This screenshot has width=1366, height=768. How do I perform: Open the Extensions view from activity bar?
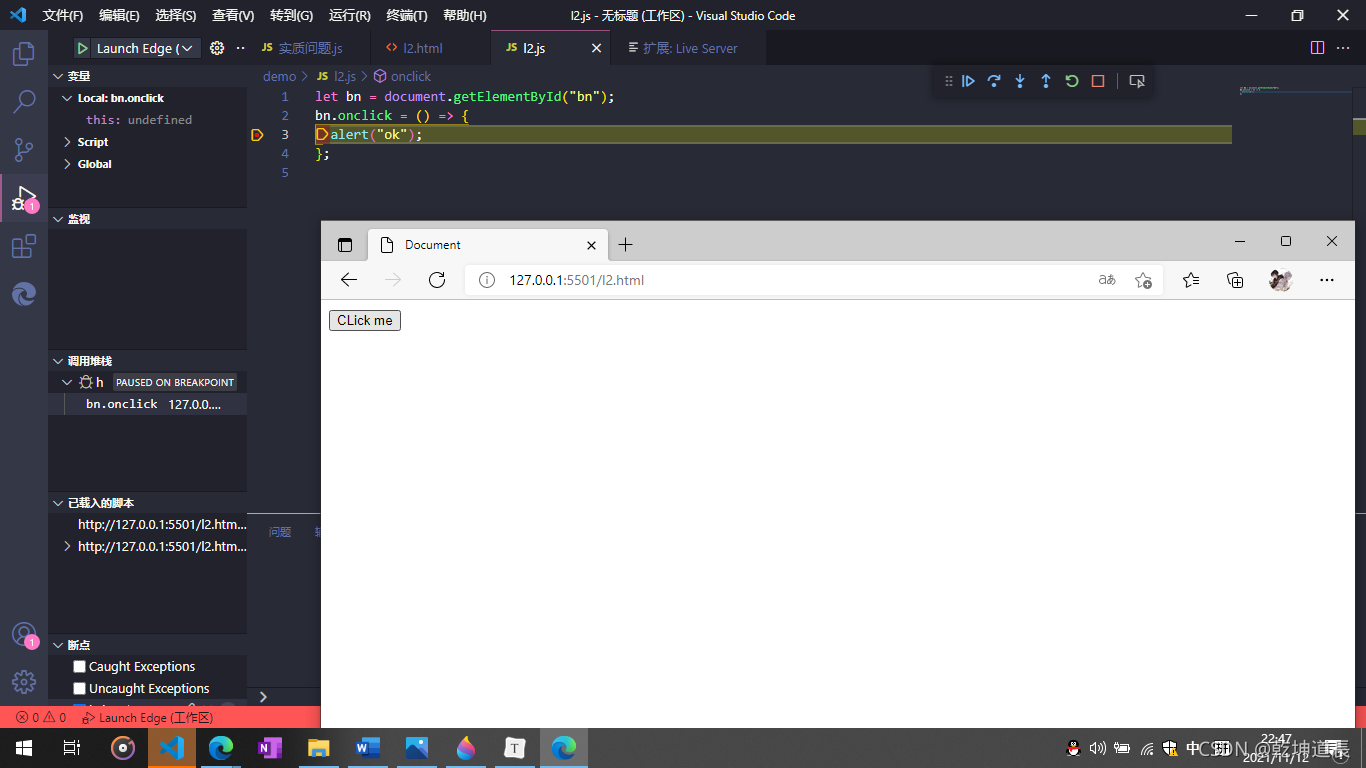(x=23, y=246)
